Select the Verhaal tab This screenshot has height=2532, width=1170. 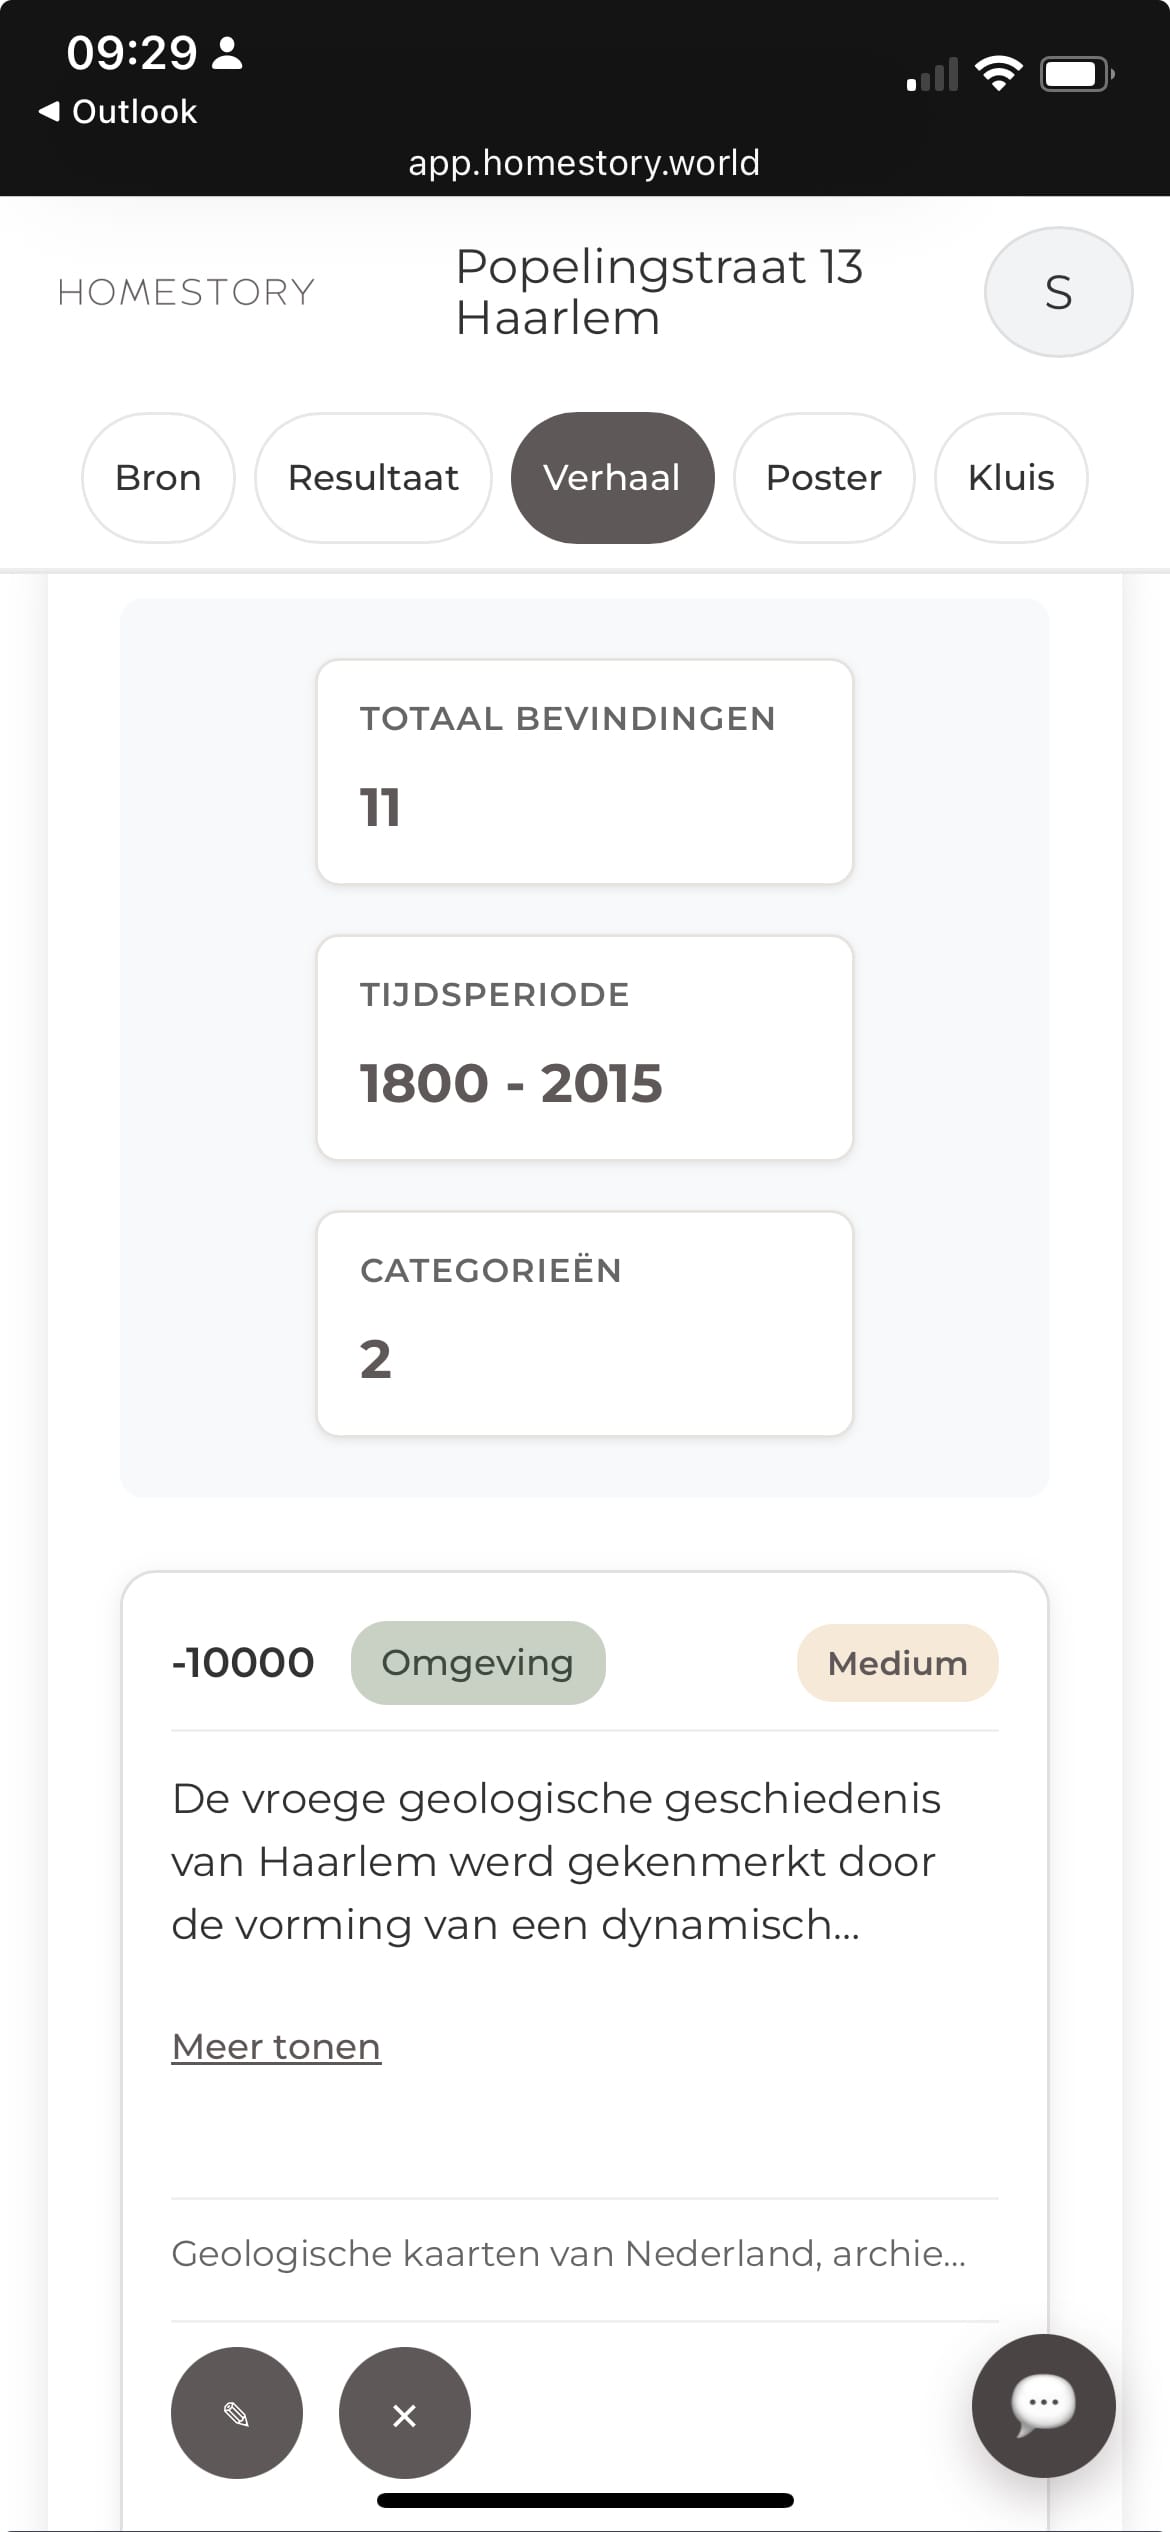click(x=612, y=478)
